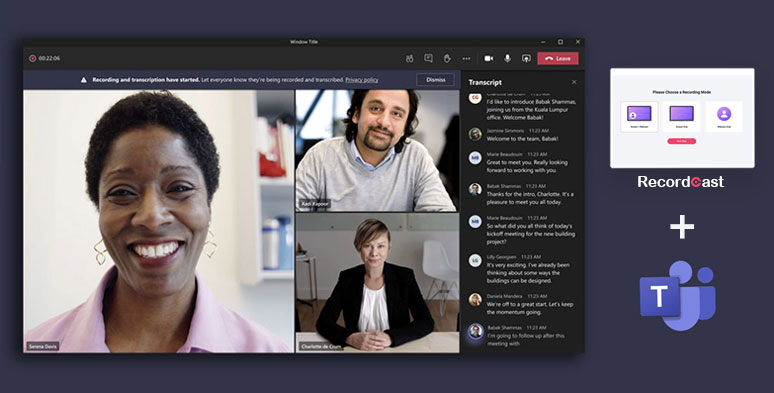Select Aadi Kapoor video tile
Screen dimensions: 774x393
click(x=377, y=150)
